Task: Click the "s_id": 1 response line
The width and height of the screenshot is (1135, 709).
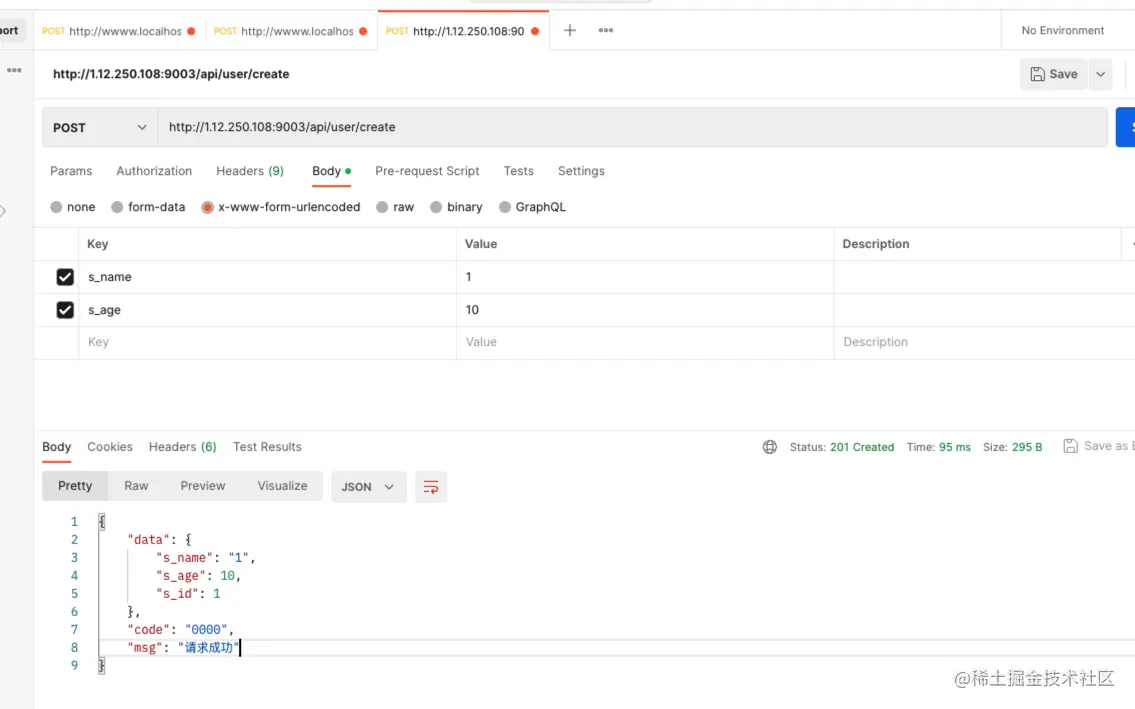Action: pyautogui.click(x=188, y=594)
